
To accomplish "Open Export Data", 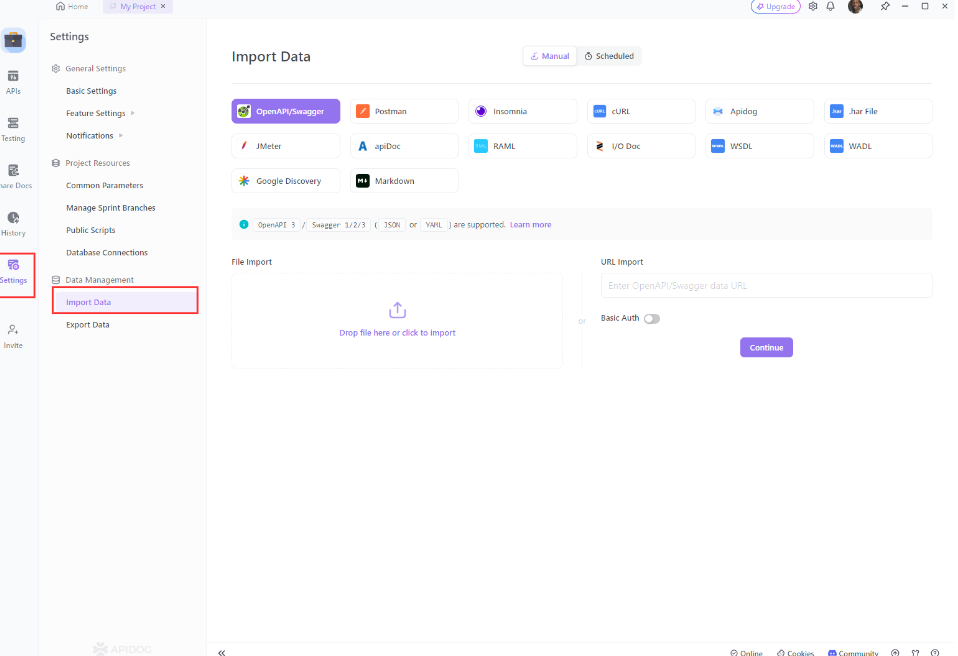I will tap(88, 325).
